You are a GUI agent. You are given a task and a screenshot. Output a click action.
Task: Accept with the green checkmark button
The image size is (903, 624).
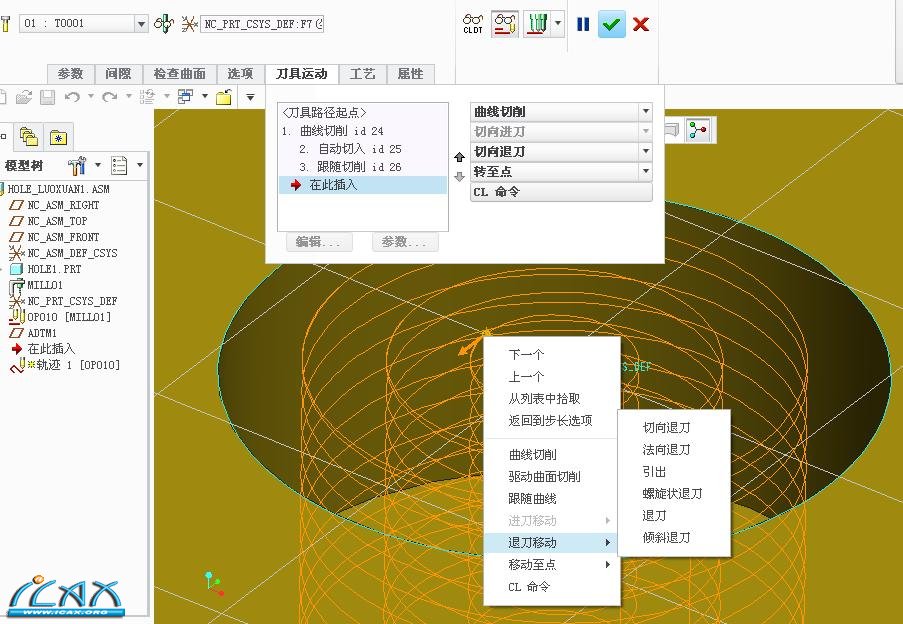pos(611,24)
